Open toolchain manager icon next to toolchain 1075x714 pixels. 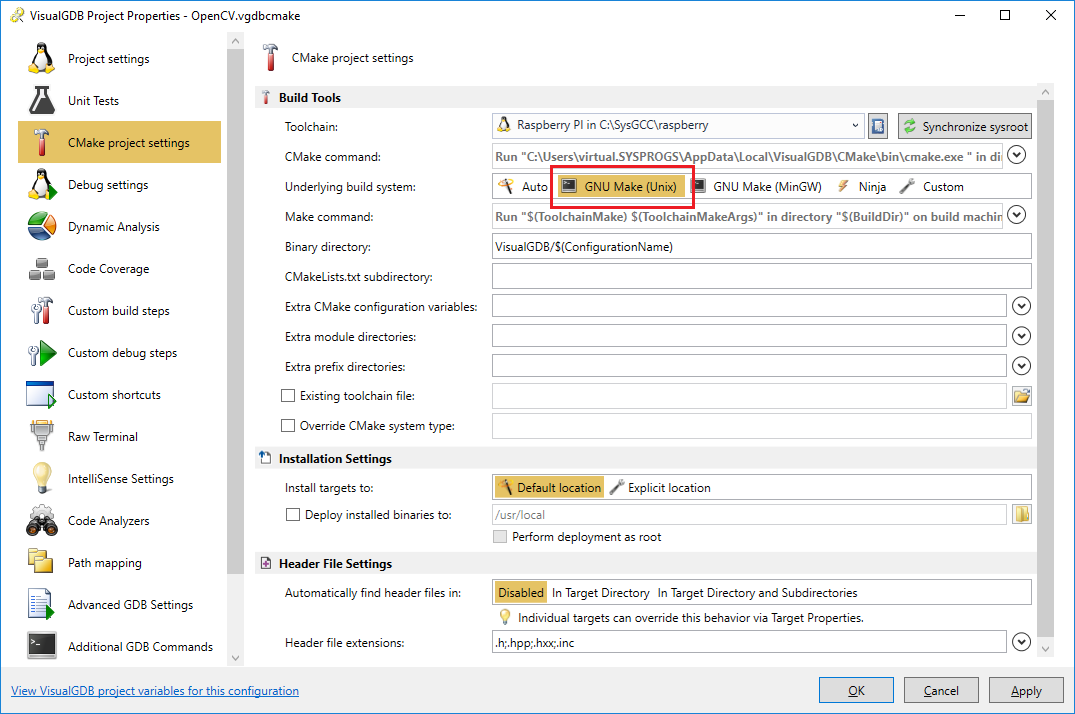click(x=878, y=126)
